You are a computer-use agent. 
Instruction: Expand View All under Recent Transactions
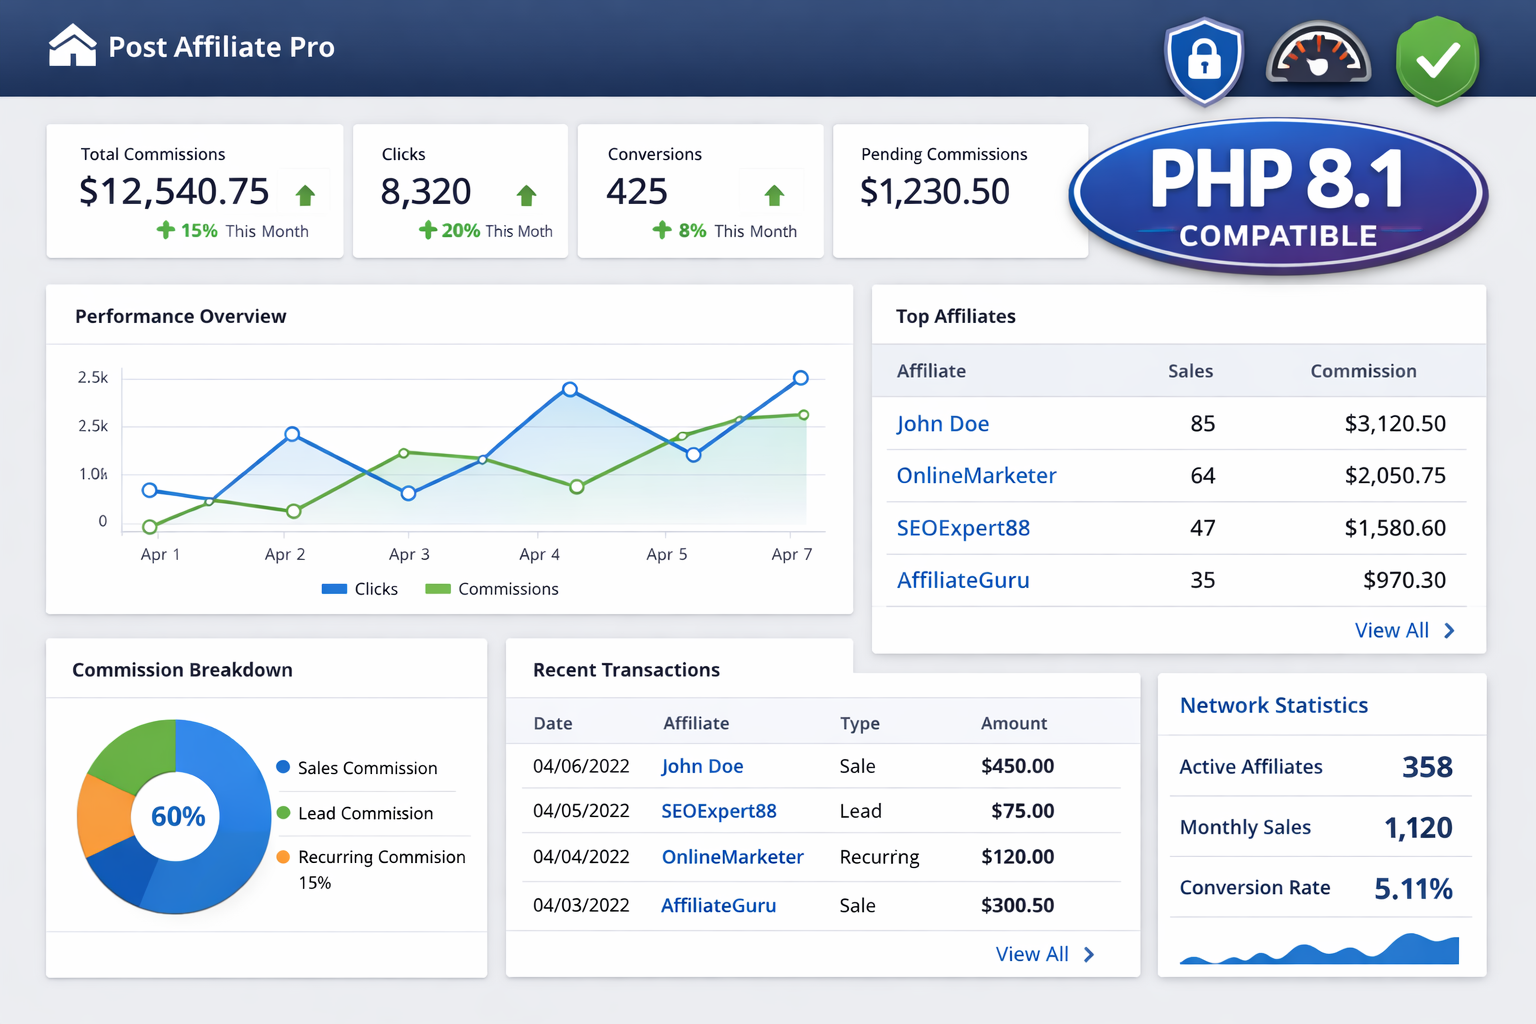[x=1031, y=954]
